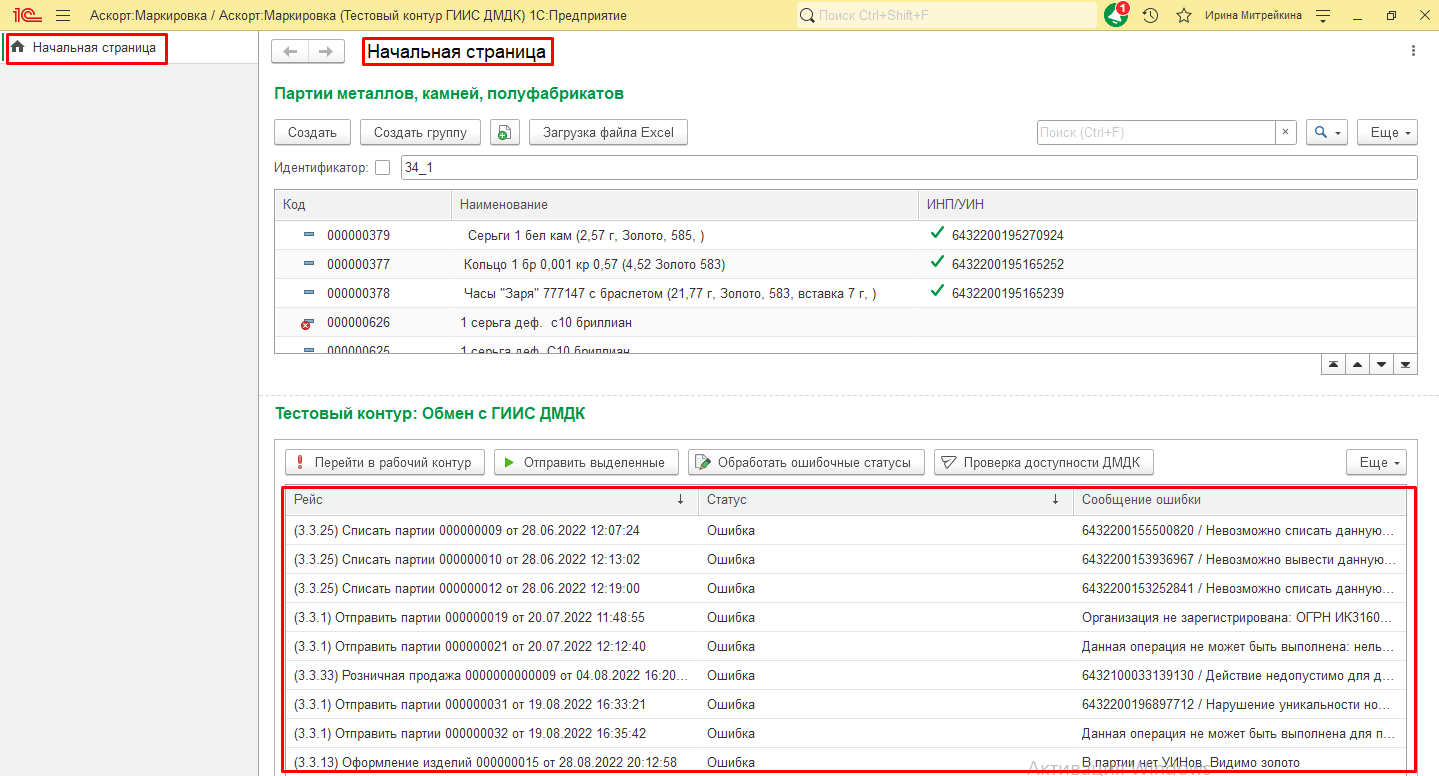Click user name Ирина Митрейкина
Viewport: 1439px width, 776px height.
[x=1253, y=16]
